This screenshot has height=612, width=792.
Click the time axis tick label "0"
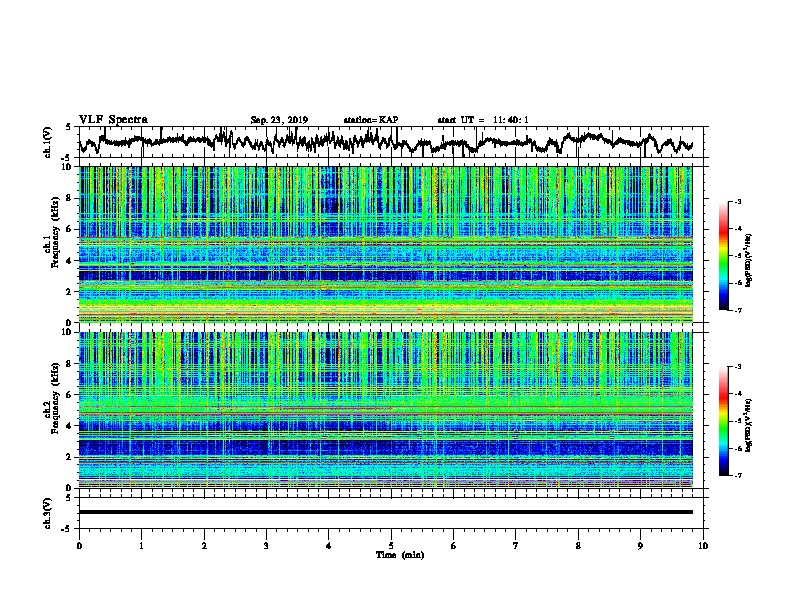pos(79,546)
